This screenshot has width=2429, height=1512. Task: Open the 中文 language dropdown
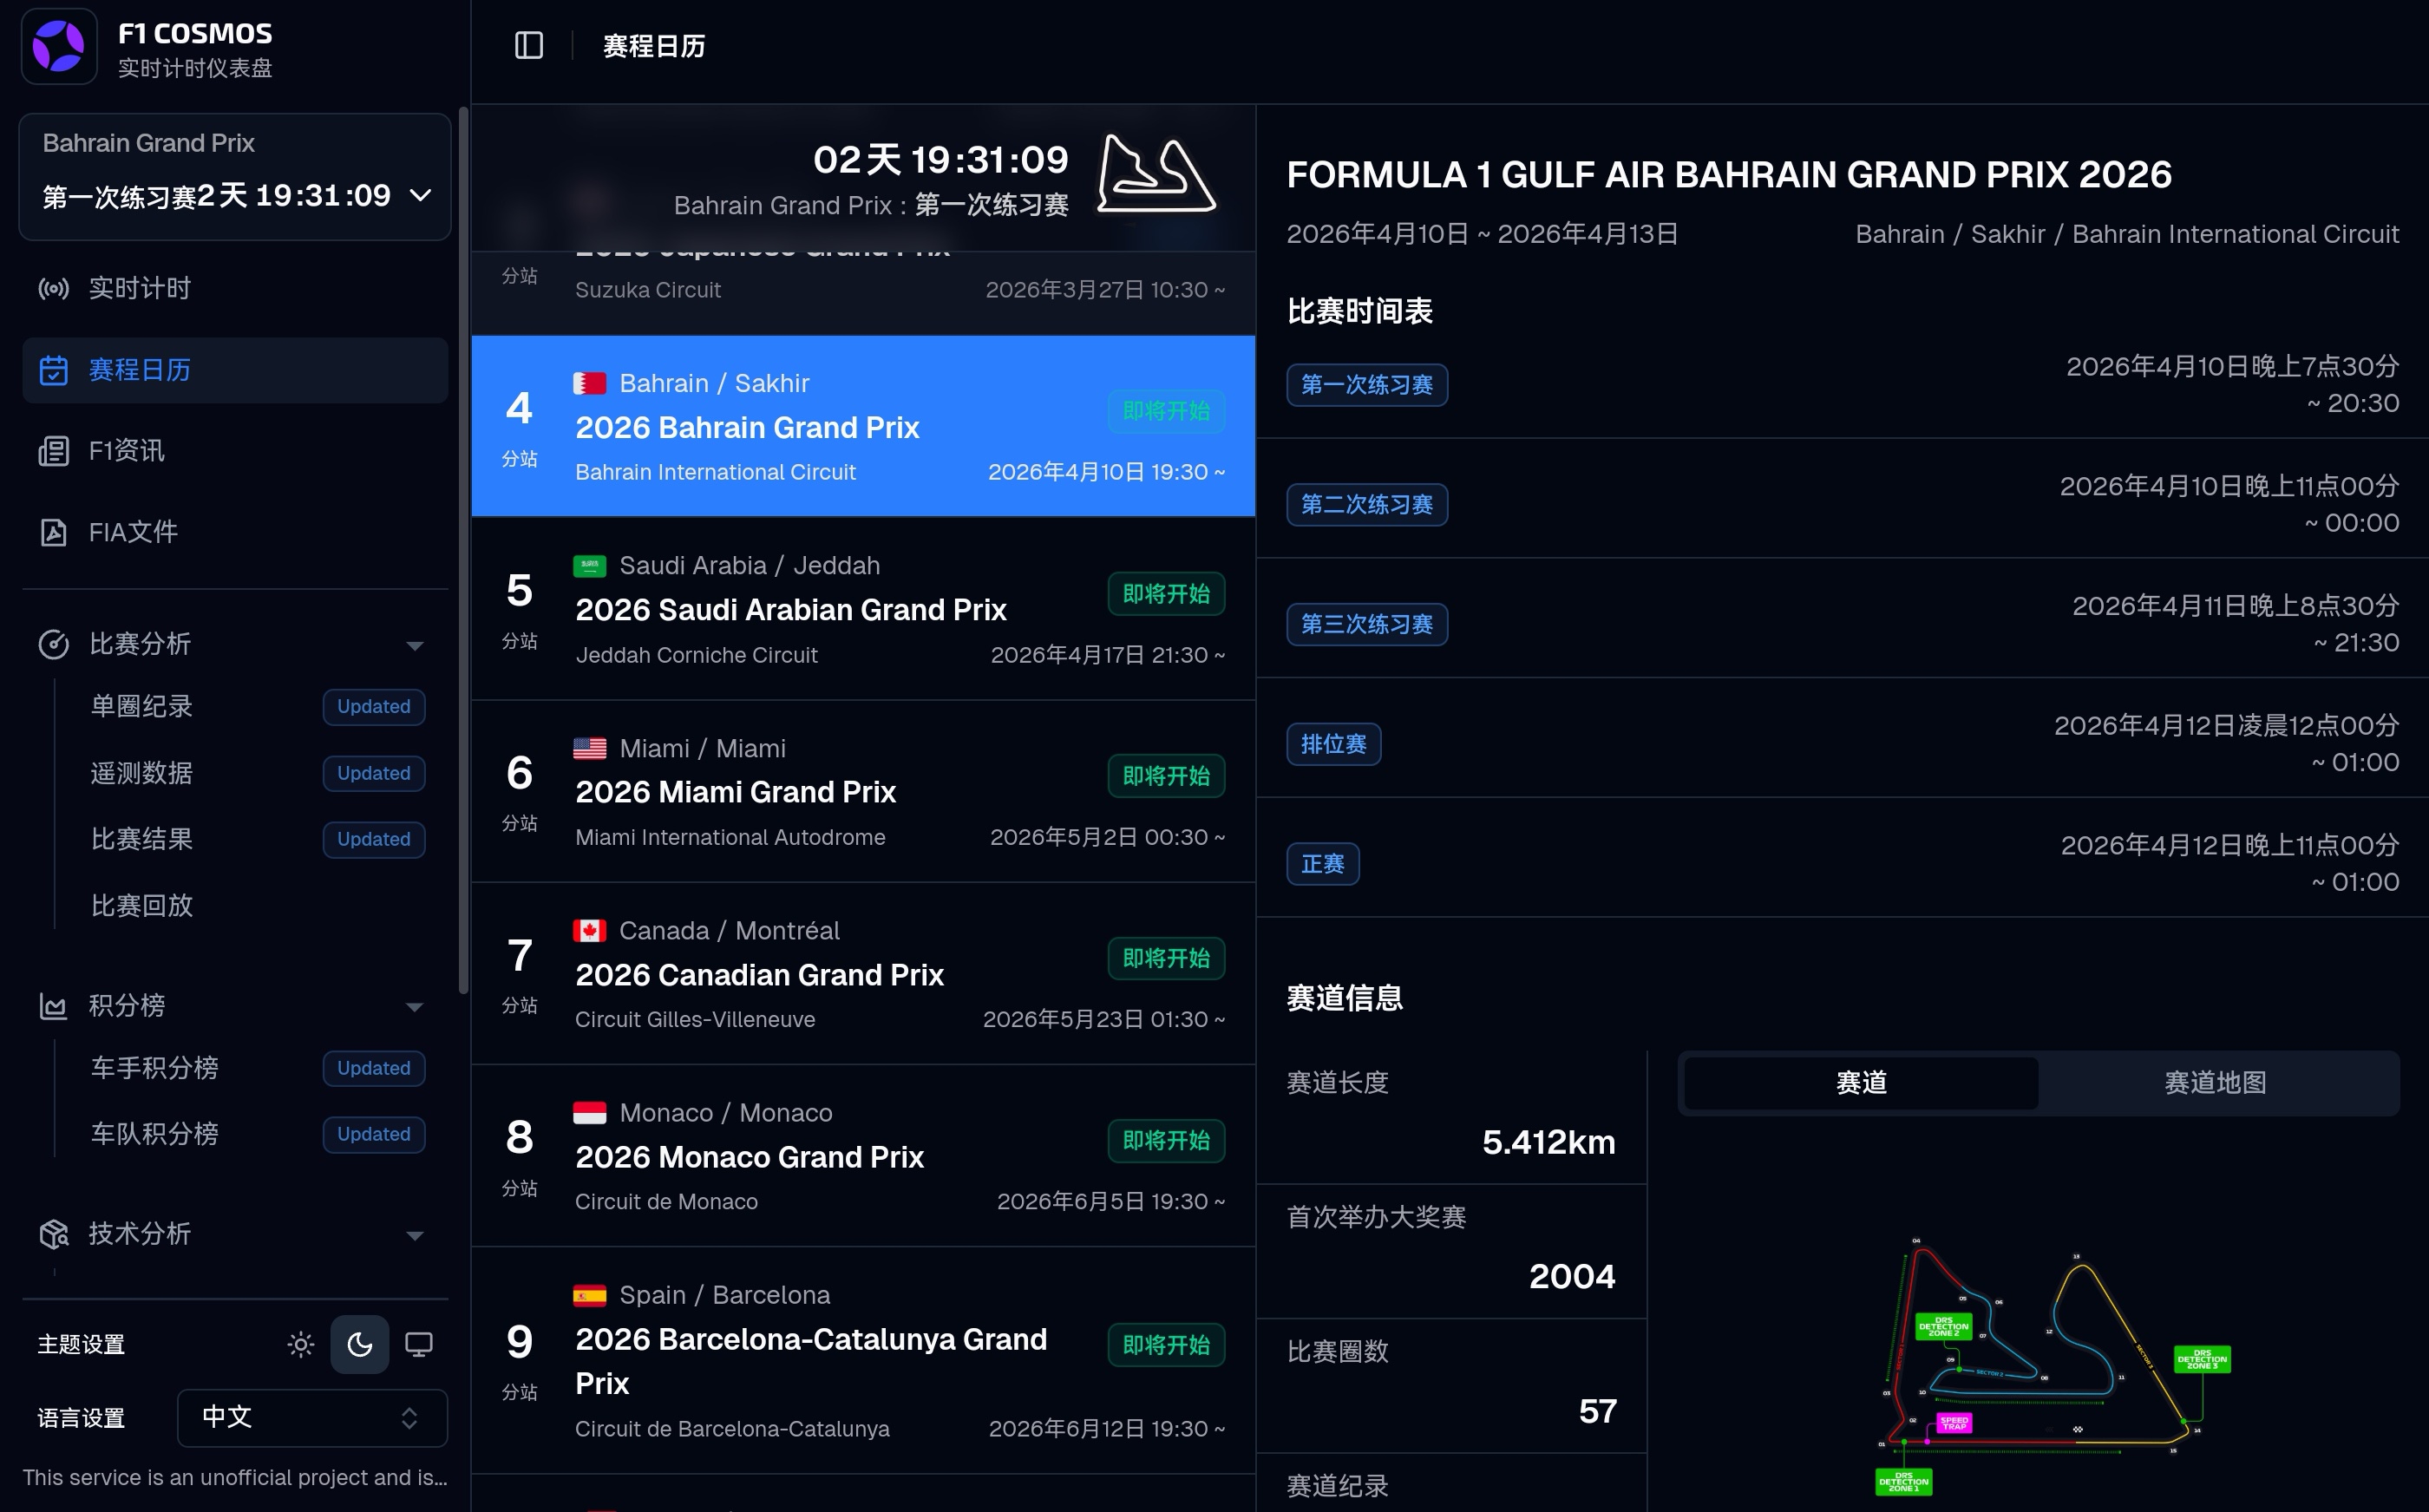click(312, 1418)
